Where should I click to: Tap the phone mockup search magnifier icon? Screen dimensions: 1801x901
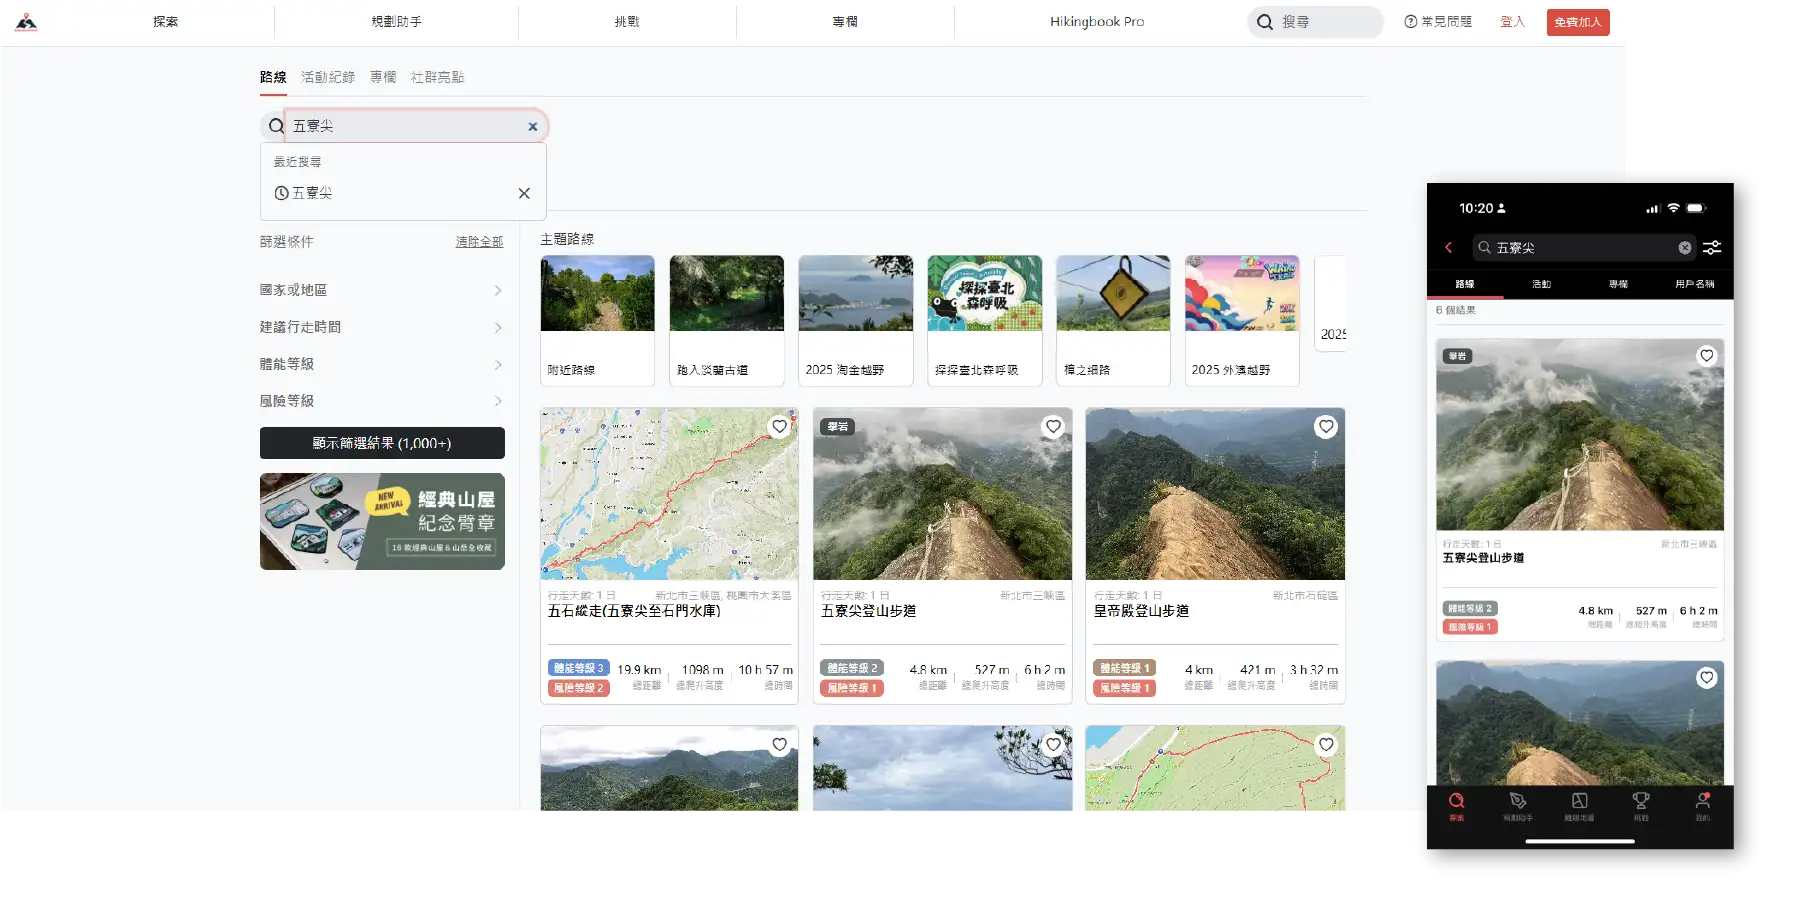(1485, 248)
